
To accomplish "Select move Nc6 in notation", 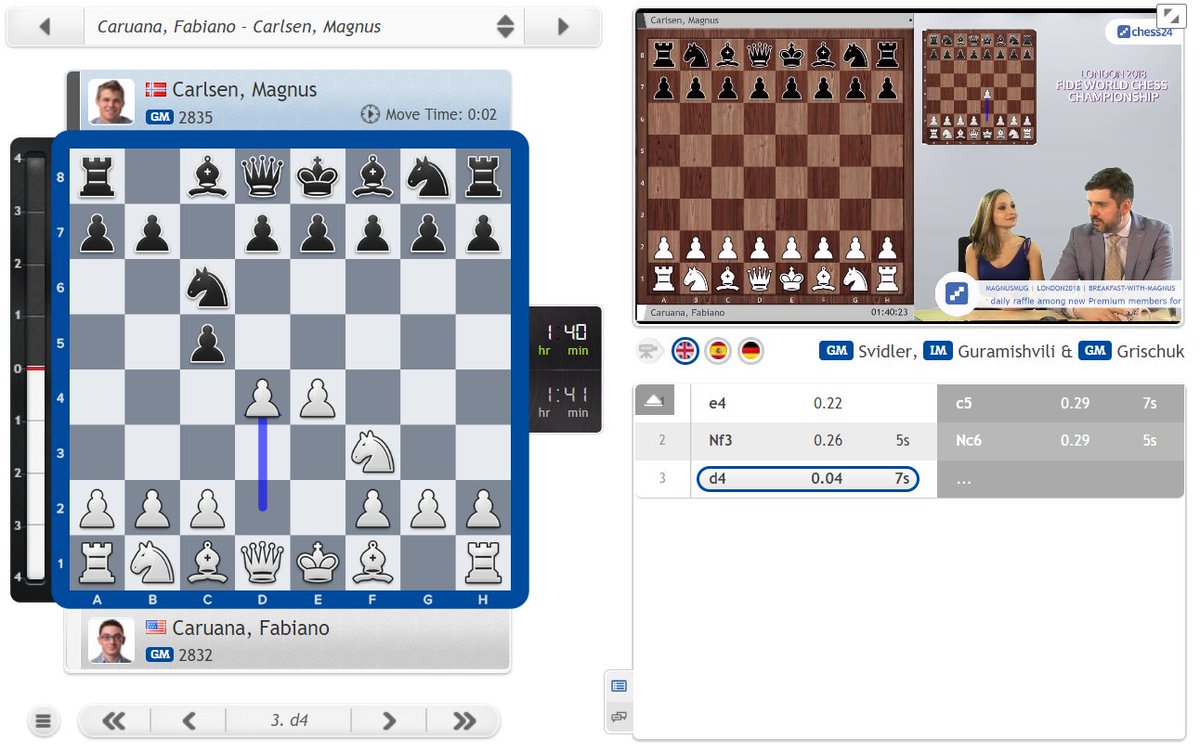I will tap(970, 440).
